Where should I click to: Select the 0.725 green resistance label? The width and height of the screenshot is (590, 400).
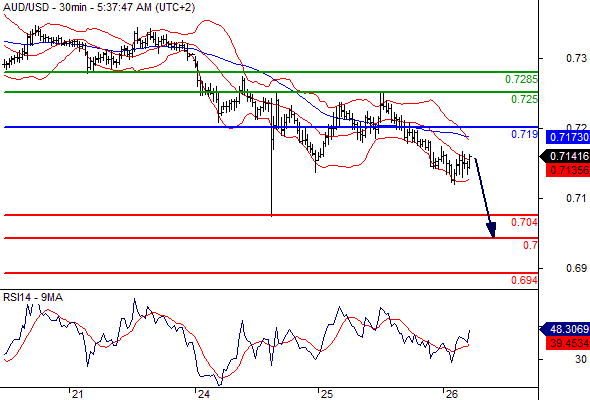(x=524, y=99)
